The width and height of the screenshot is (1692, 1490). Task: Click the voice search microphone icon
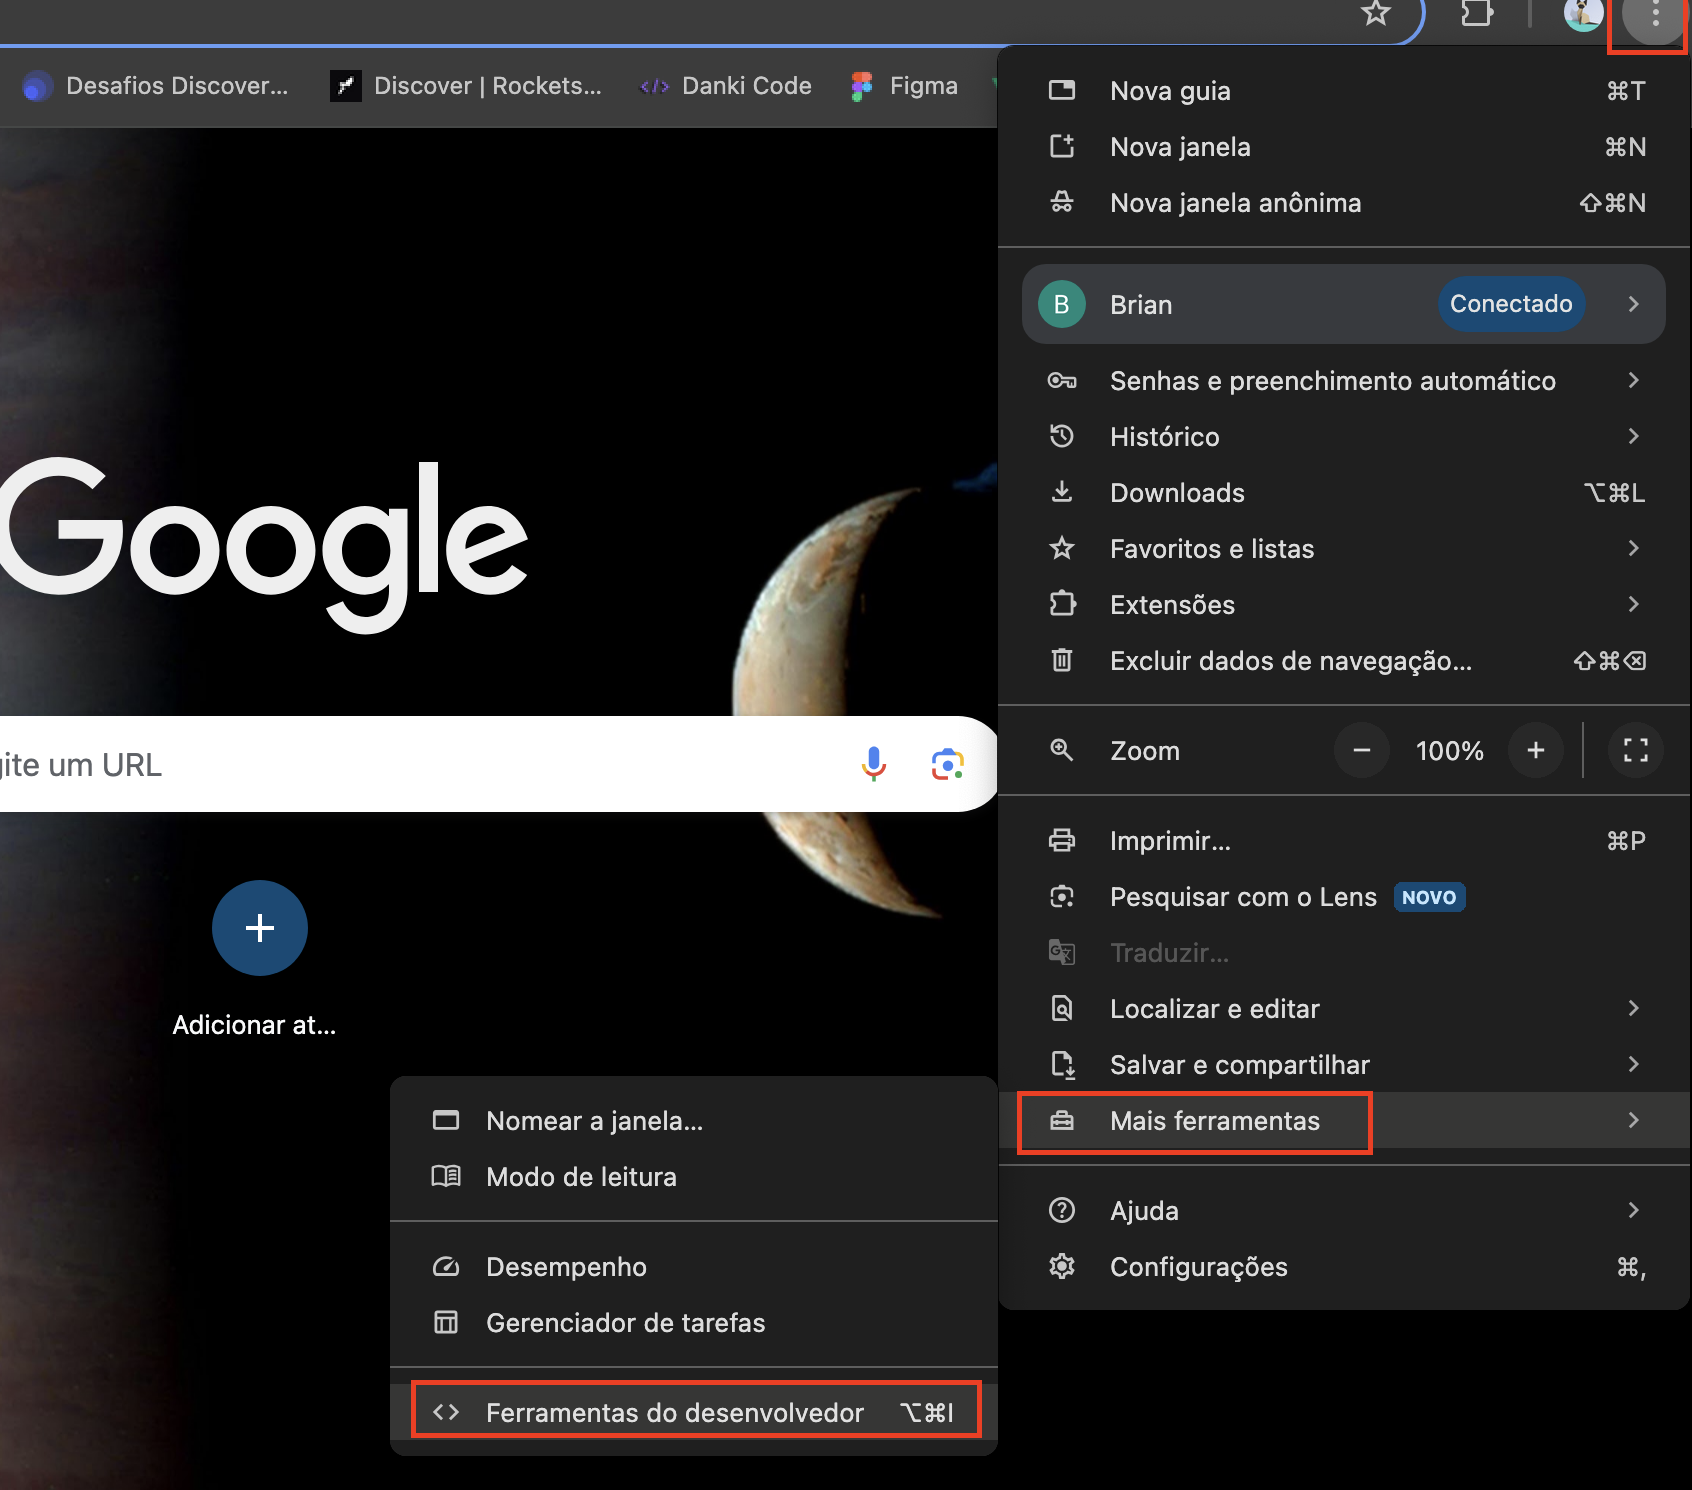[x=873, y=764]
